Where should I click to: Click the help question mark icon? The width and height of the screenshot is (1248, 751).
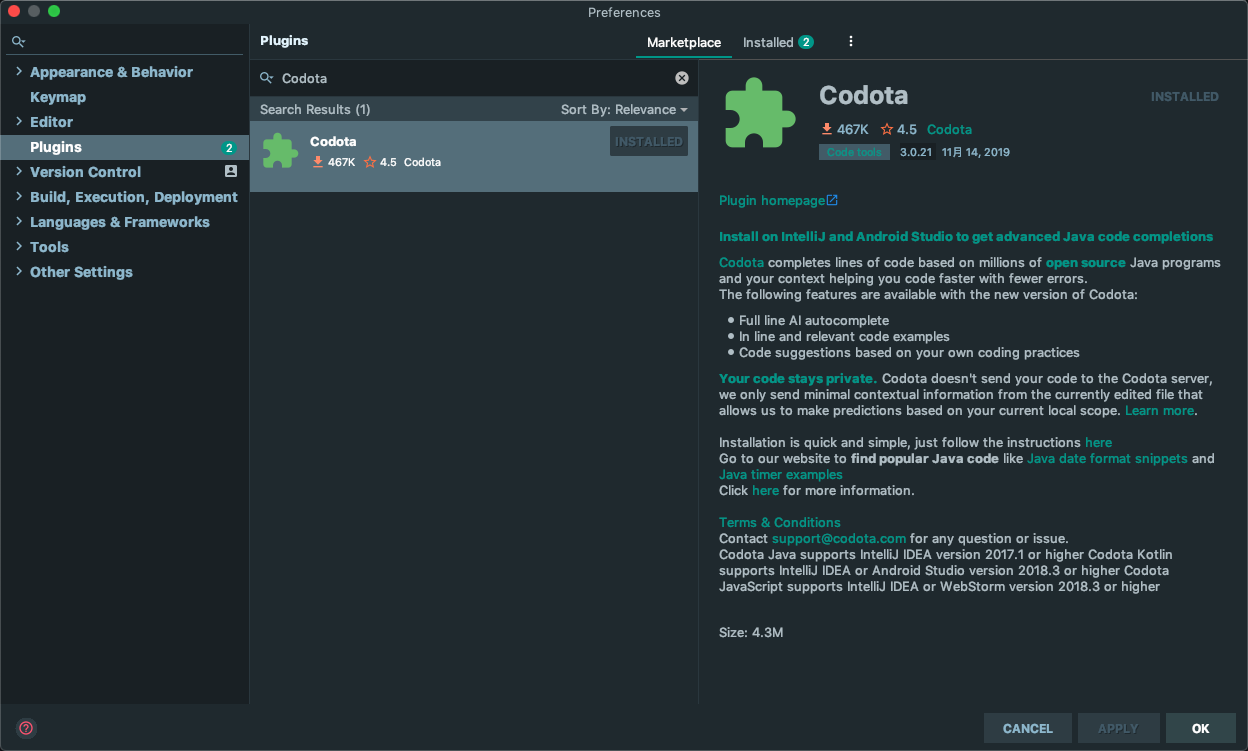[27, 728]
